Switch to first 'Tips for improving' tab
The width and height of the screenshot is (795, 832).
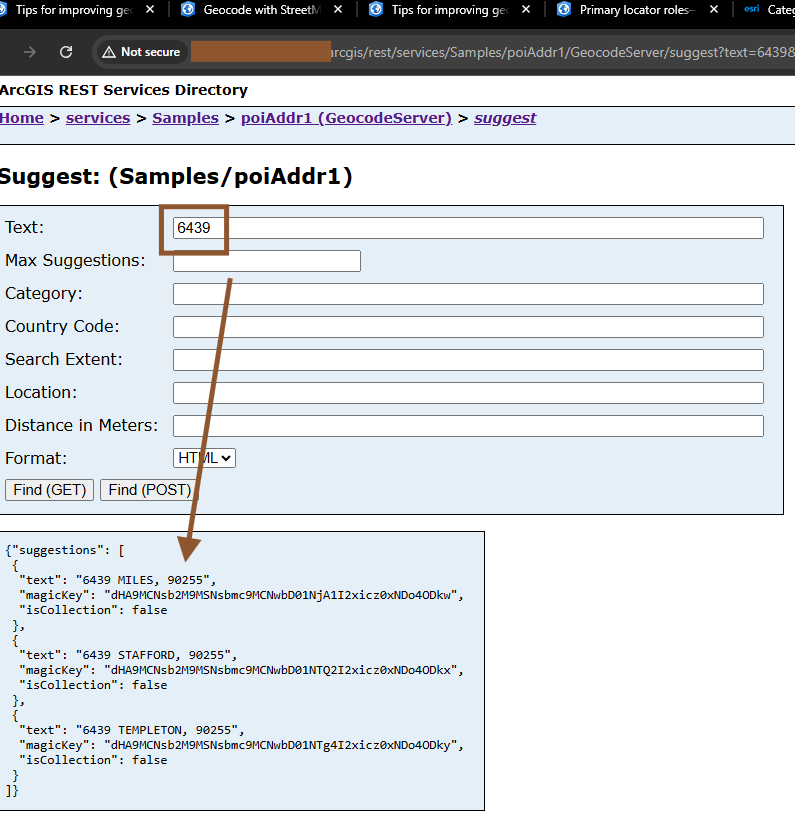[73, 10]
